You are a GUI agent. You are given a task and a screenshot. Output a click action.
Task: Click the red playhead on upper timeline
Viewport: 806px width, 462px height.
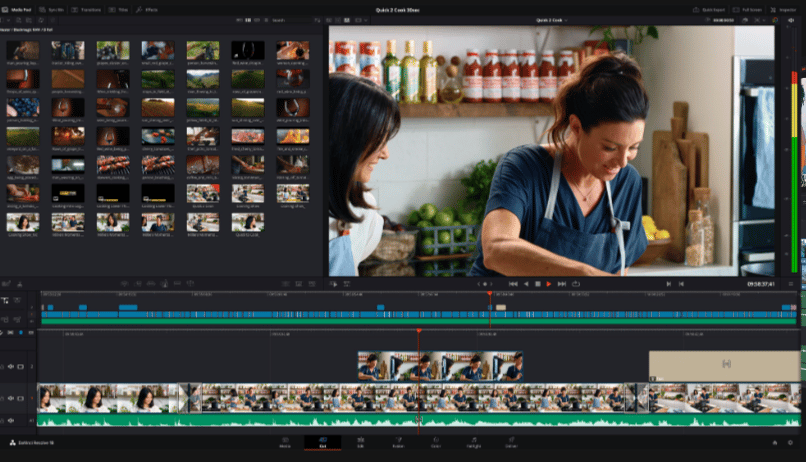tap(489, 294)
